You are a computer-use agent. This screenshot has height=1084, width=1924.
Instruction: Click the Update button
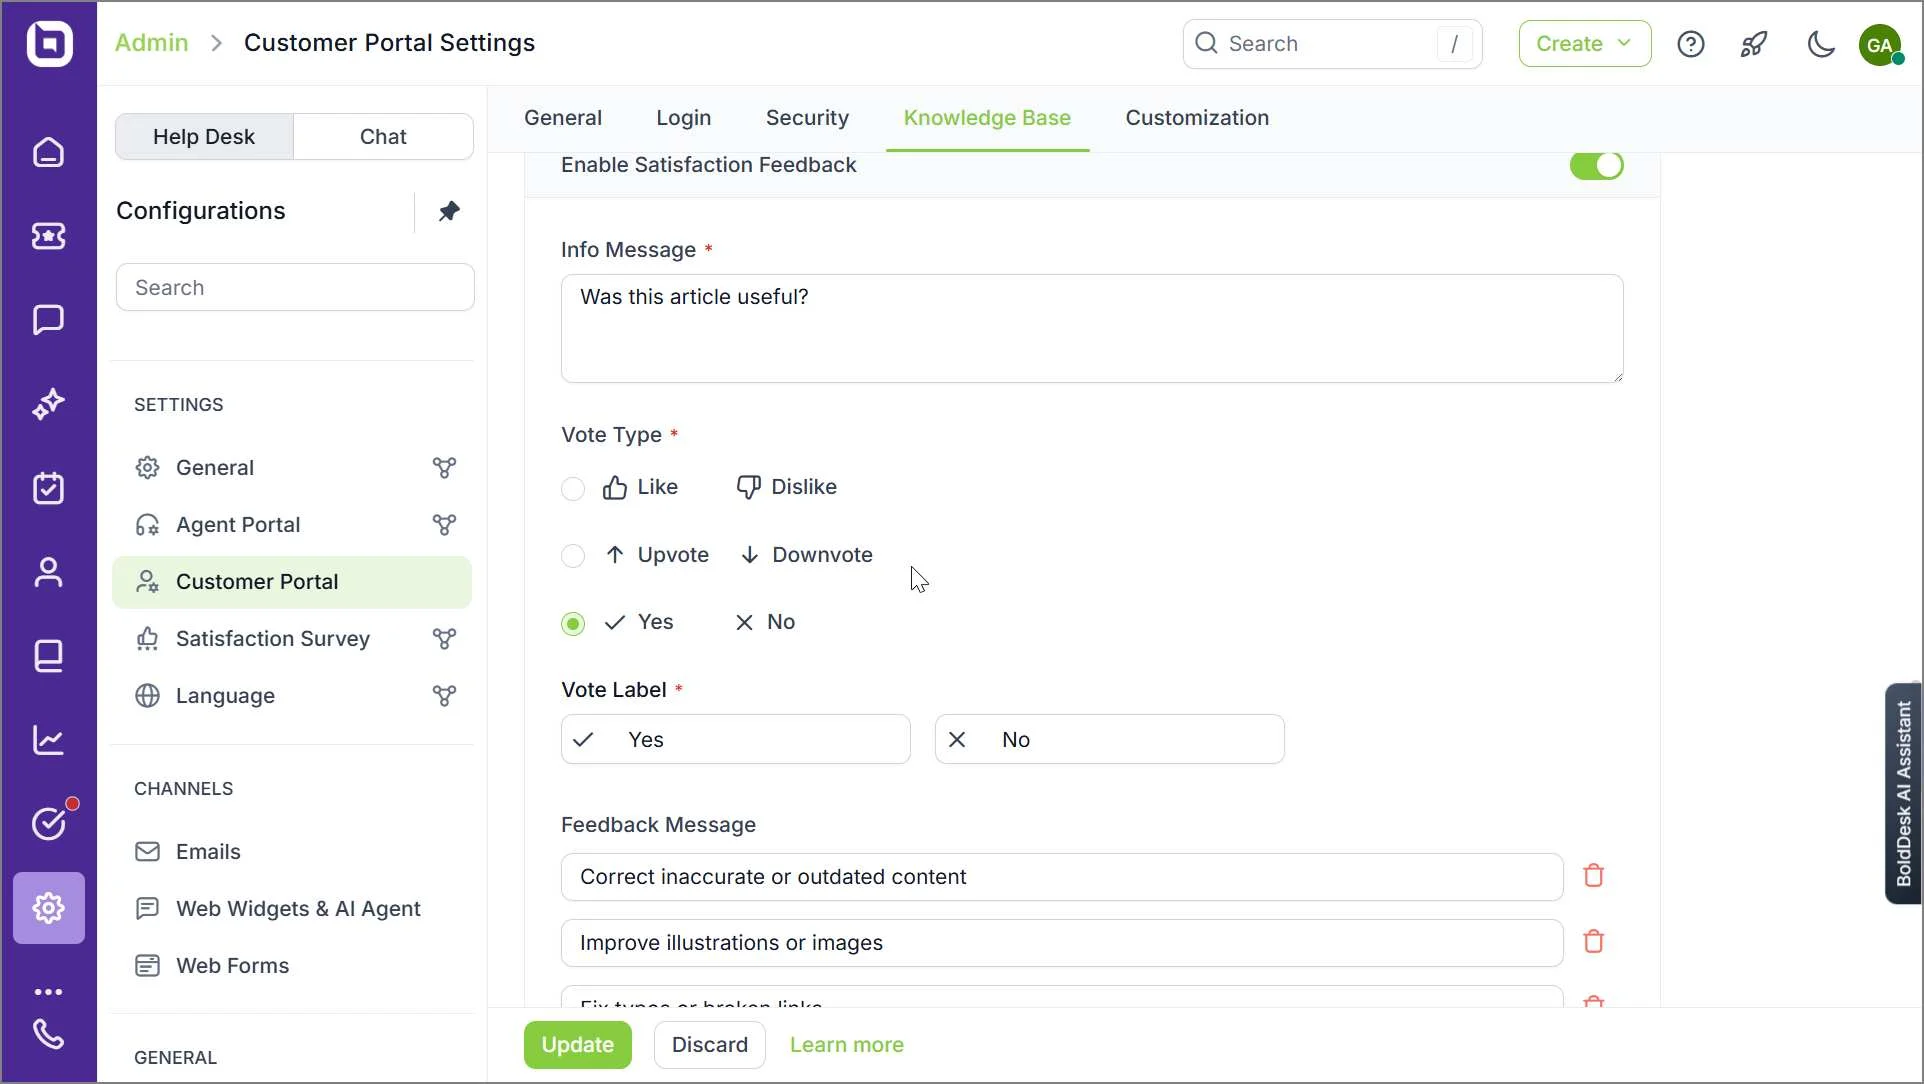576,1044
